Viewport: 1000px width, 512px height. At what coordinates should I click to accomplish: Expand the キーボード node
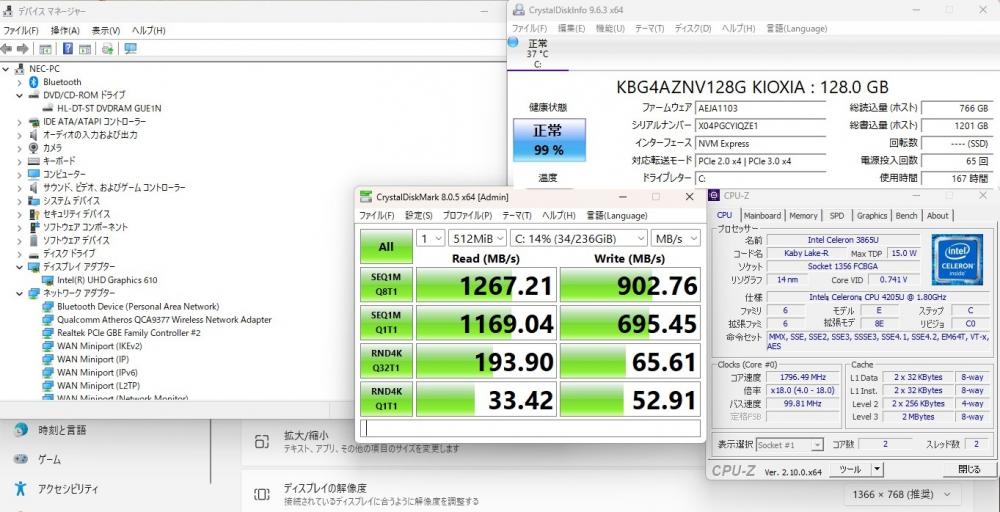(19, 161)
